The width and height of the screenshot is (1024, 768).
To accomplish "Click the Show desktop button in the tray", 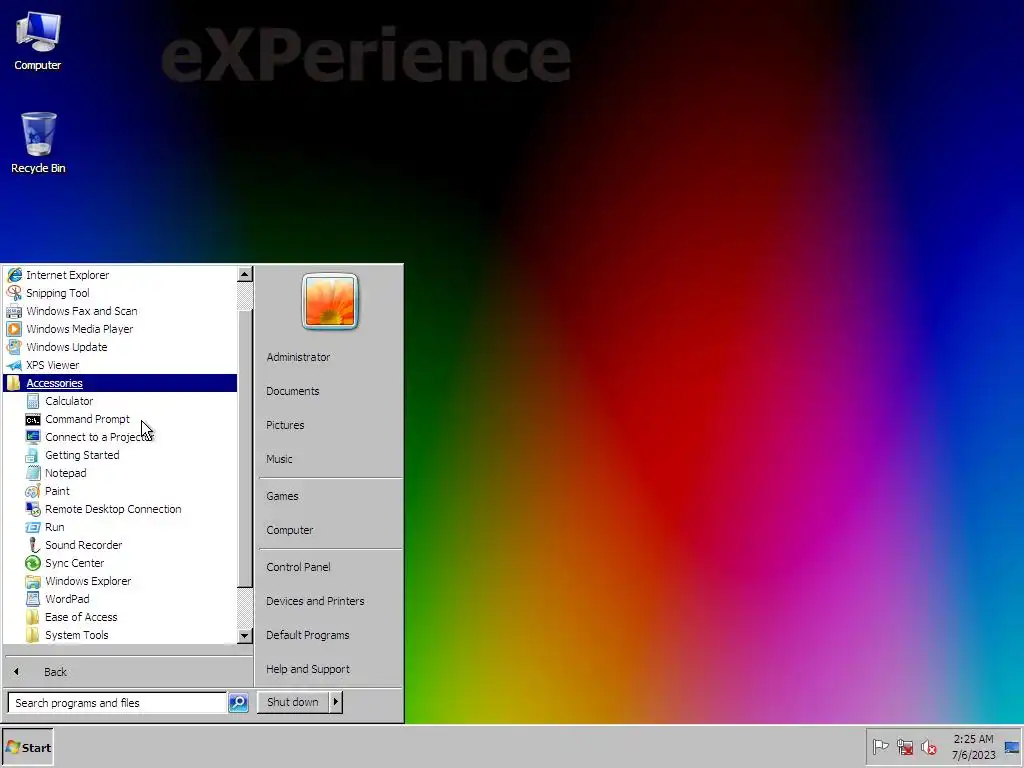I will pyautogui.click(x=1012, y=747).
